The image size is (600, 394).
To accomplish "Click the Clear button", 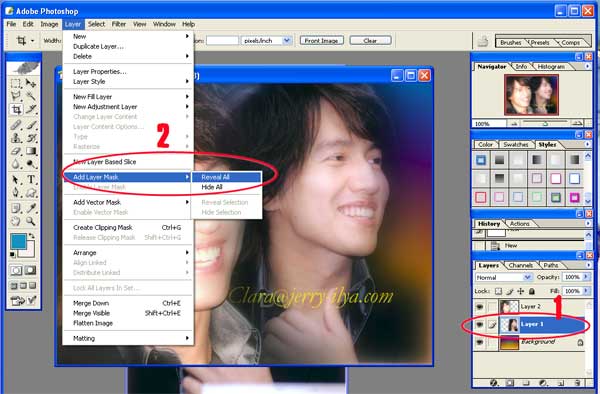I will coord(370,41).
